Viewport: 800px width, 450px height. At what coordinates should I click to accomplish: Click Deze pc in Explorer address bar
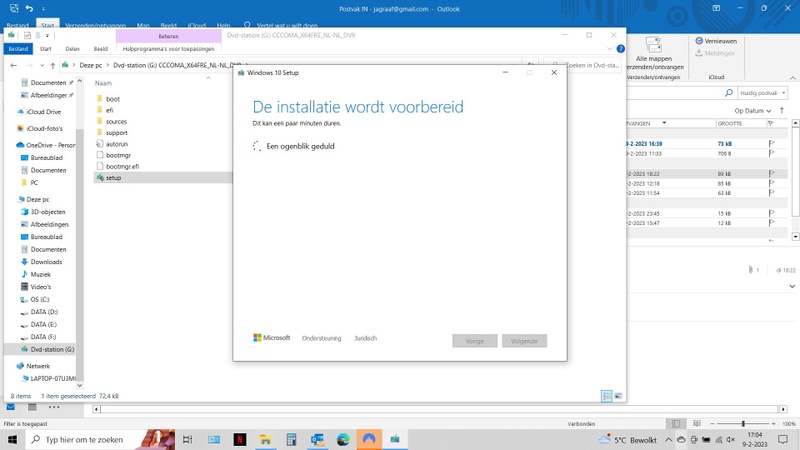(91, 65)
